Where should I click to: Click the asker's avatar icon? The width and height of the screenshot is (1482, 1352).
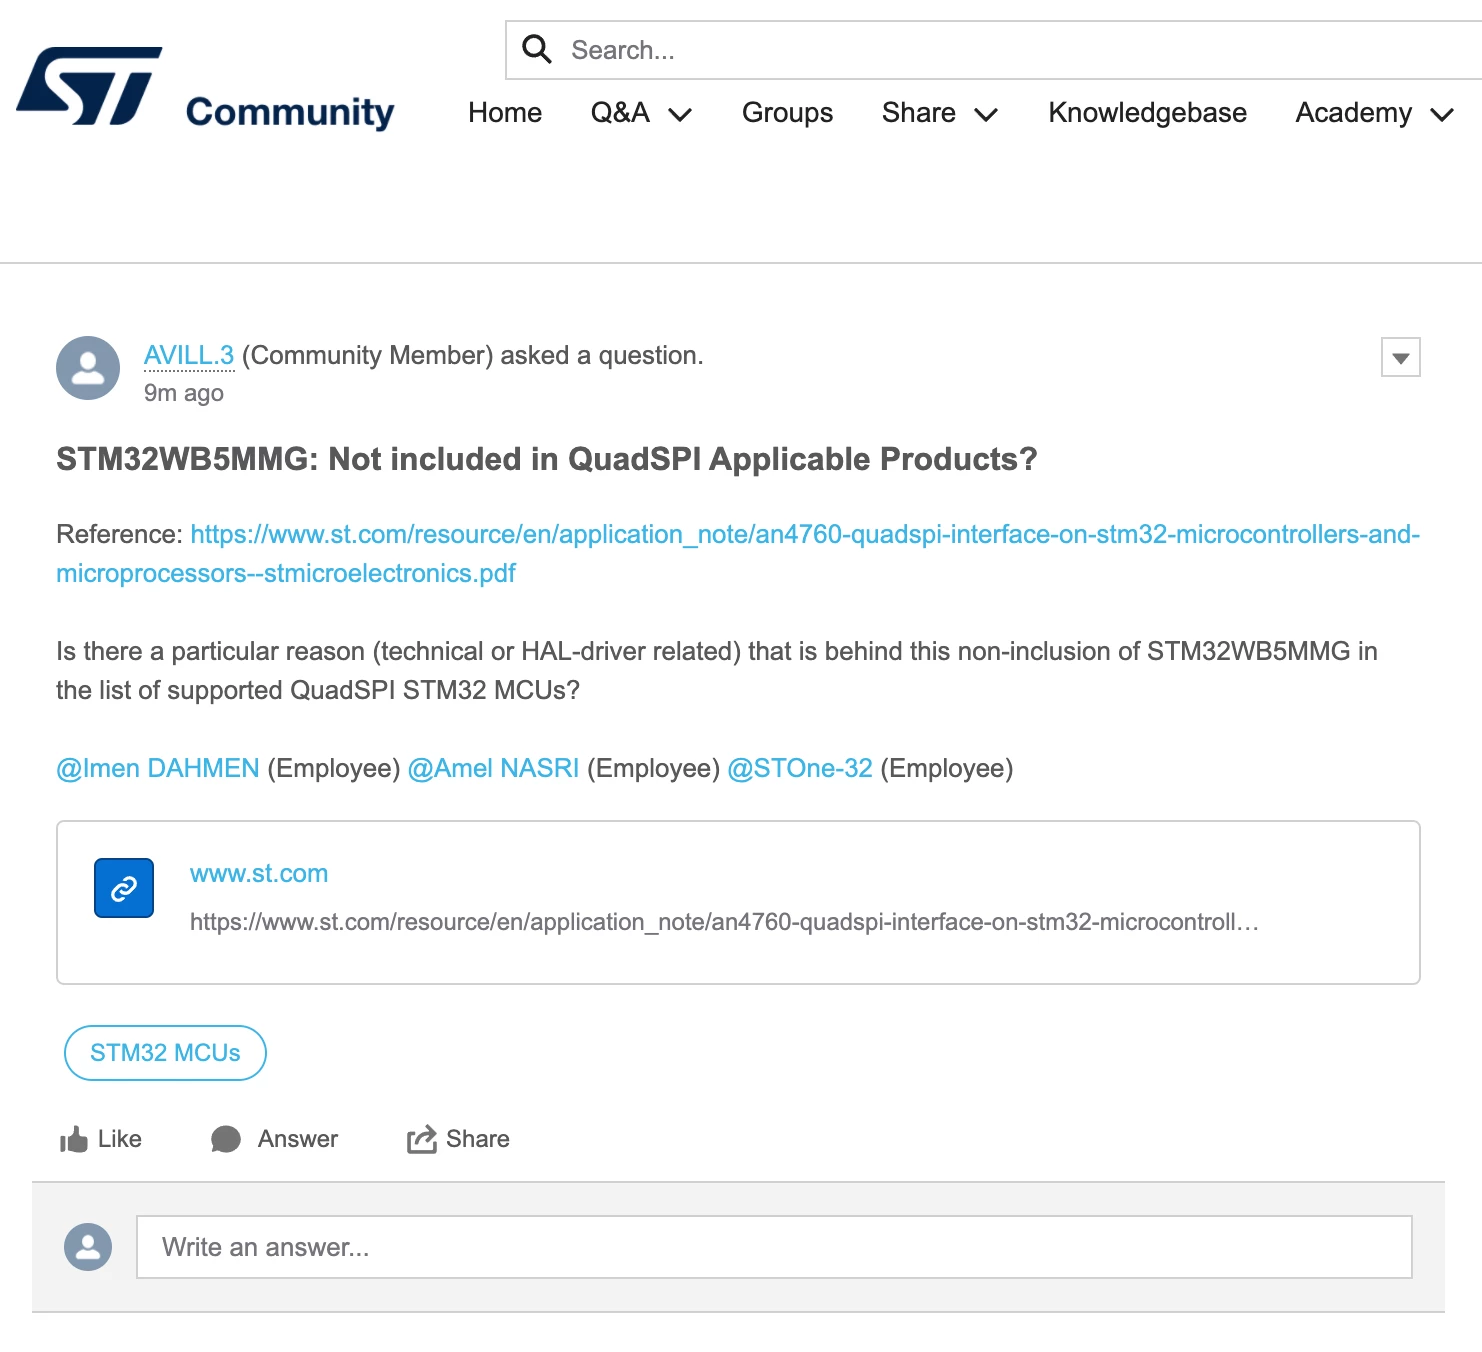(88, 368)
